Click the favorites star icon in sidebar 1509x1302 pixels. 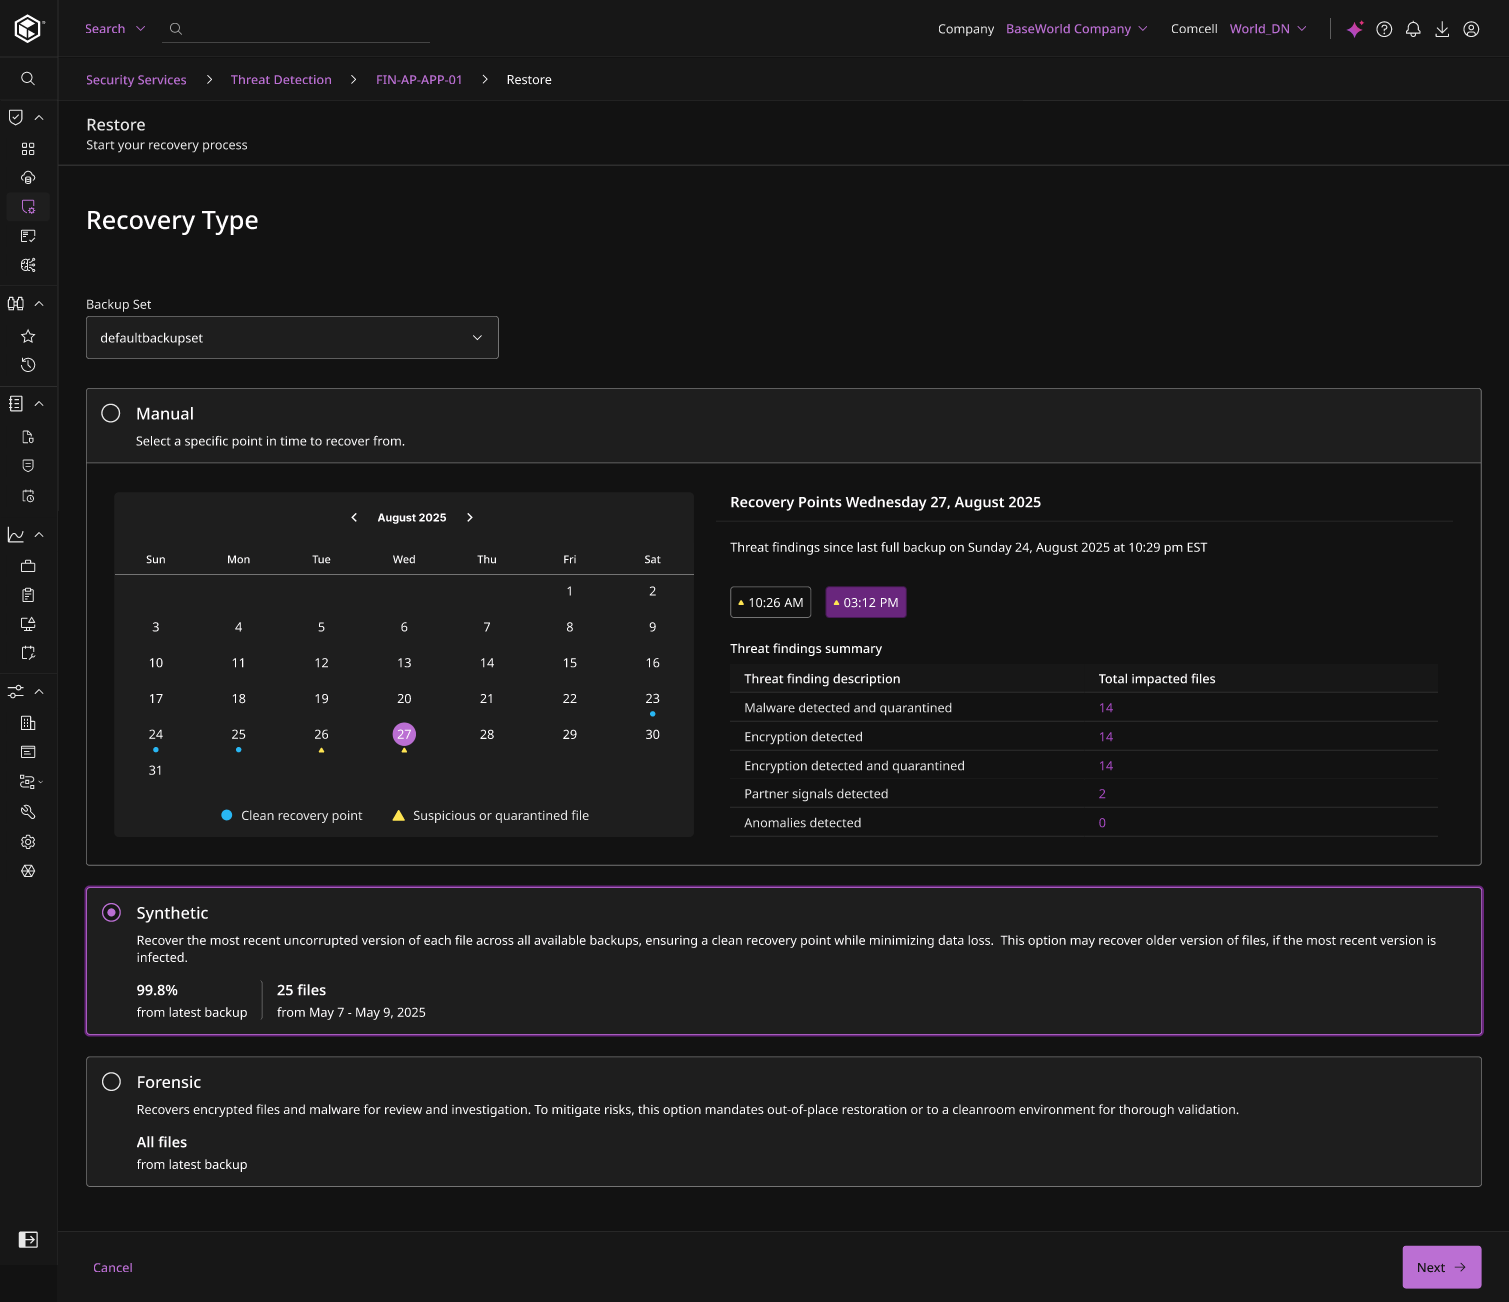(x=28, y=336)
